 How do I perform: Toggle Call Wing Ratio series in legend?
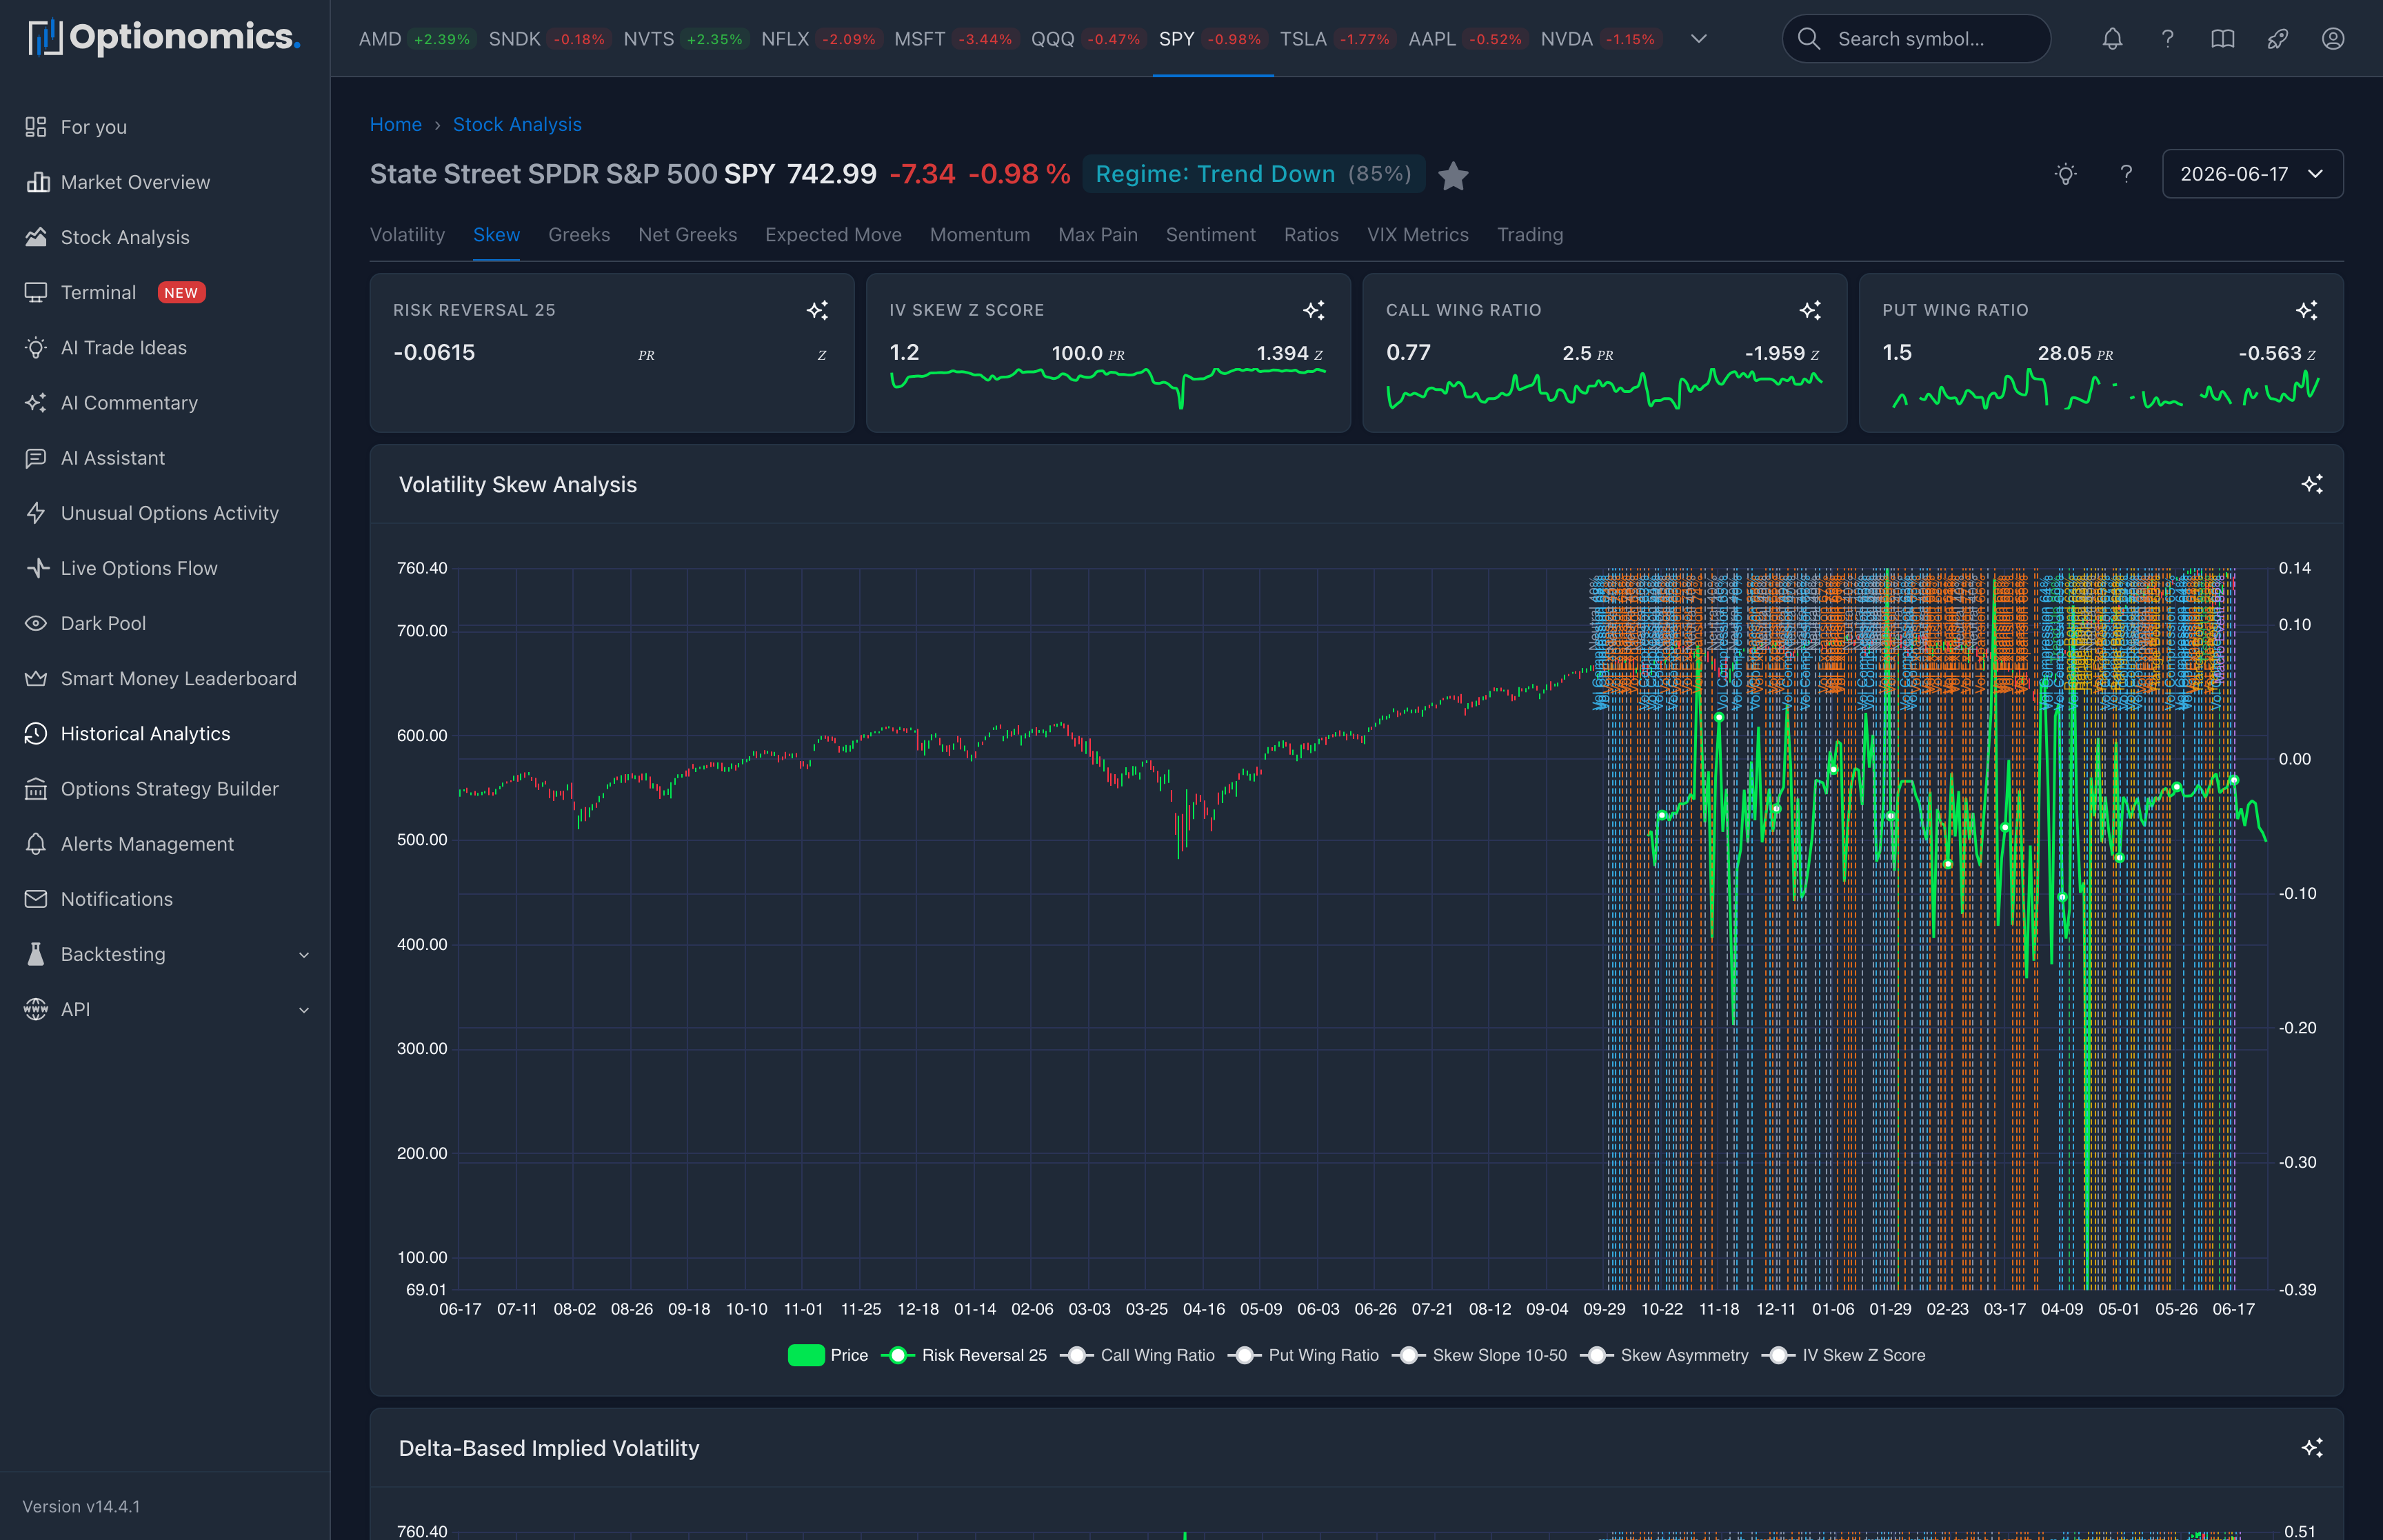(x=1137, y=1355)
